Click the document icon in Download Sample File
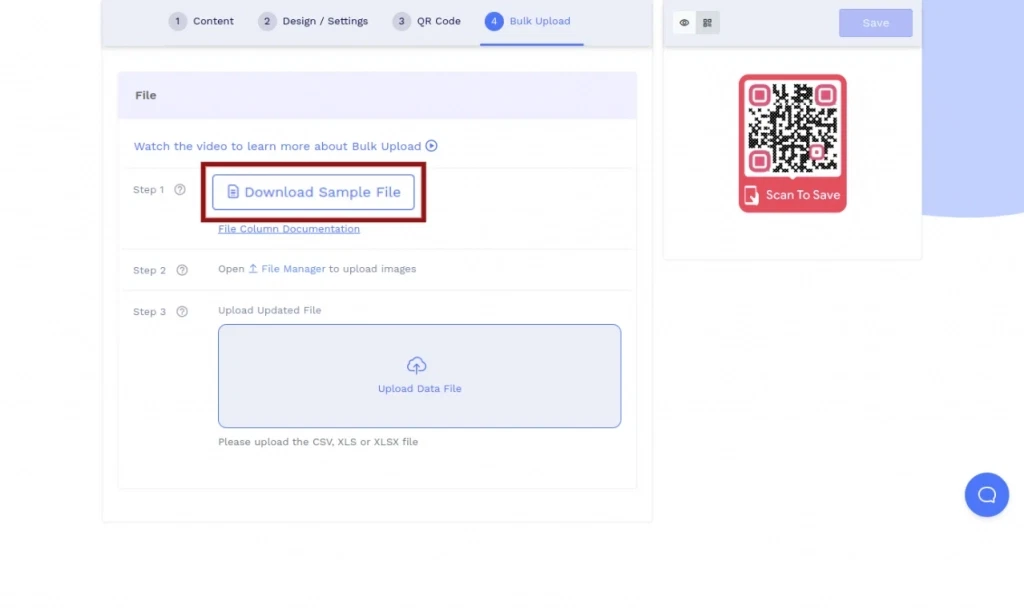 click(233, 192)
